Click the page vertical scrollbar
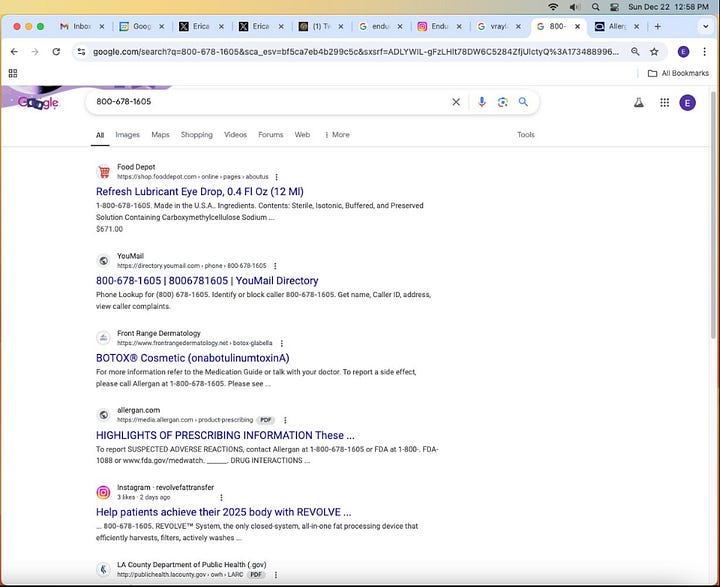This screenshot has width=720, height=587. (713, 215)
